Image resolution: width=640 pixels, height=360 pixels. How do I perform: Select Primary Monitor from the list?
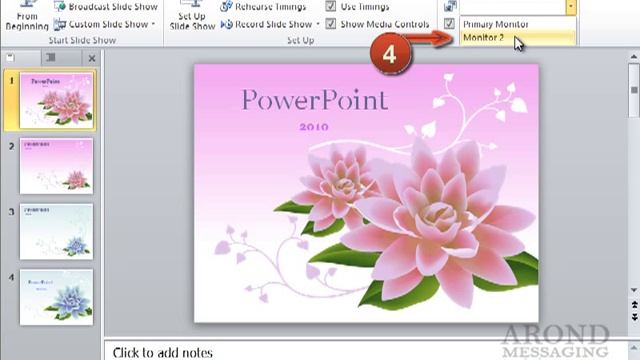point(518,24)
